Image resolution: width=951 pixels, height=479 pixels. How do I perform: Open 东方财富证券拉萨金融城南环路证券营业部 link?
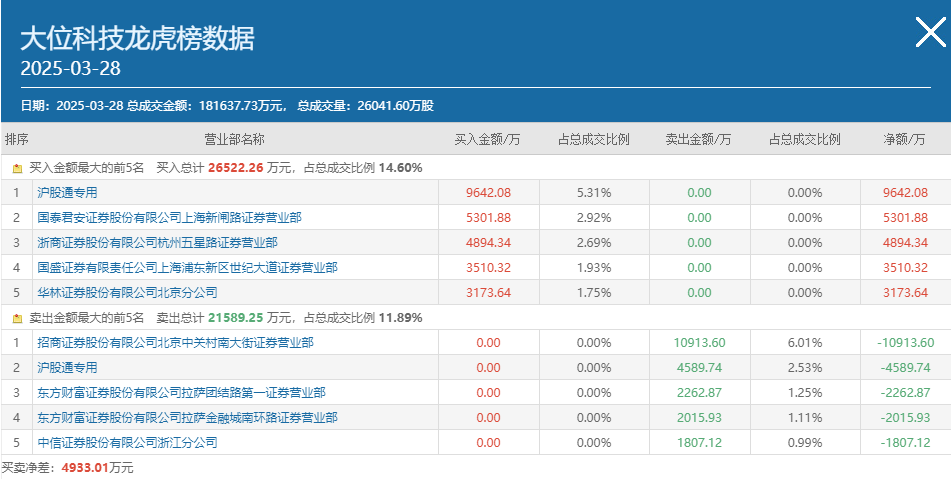pos(187,418)
